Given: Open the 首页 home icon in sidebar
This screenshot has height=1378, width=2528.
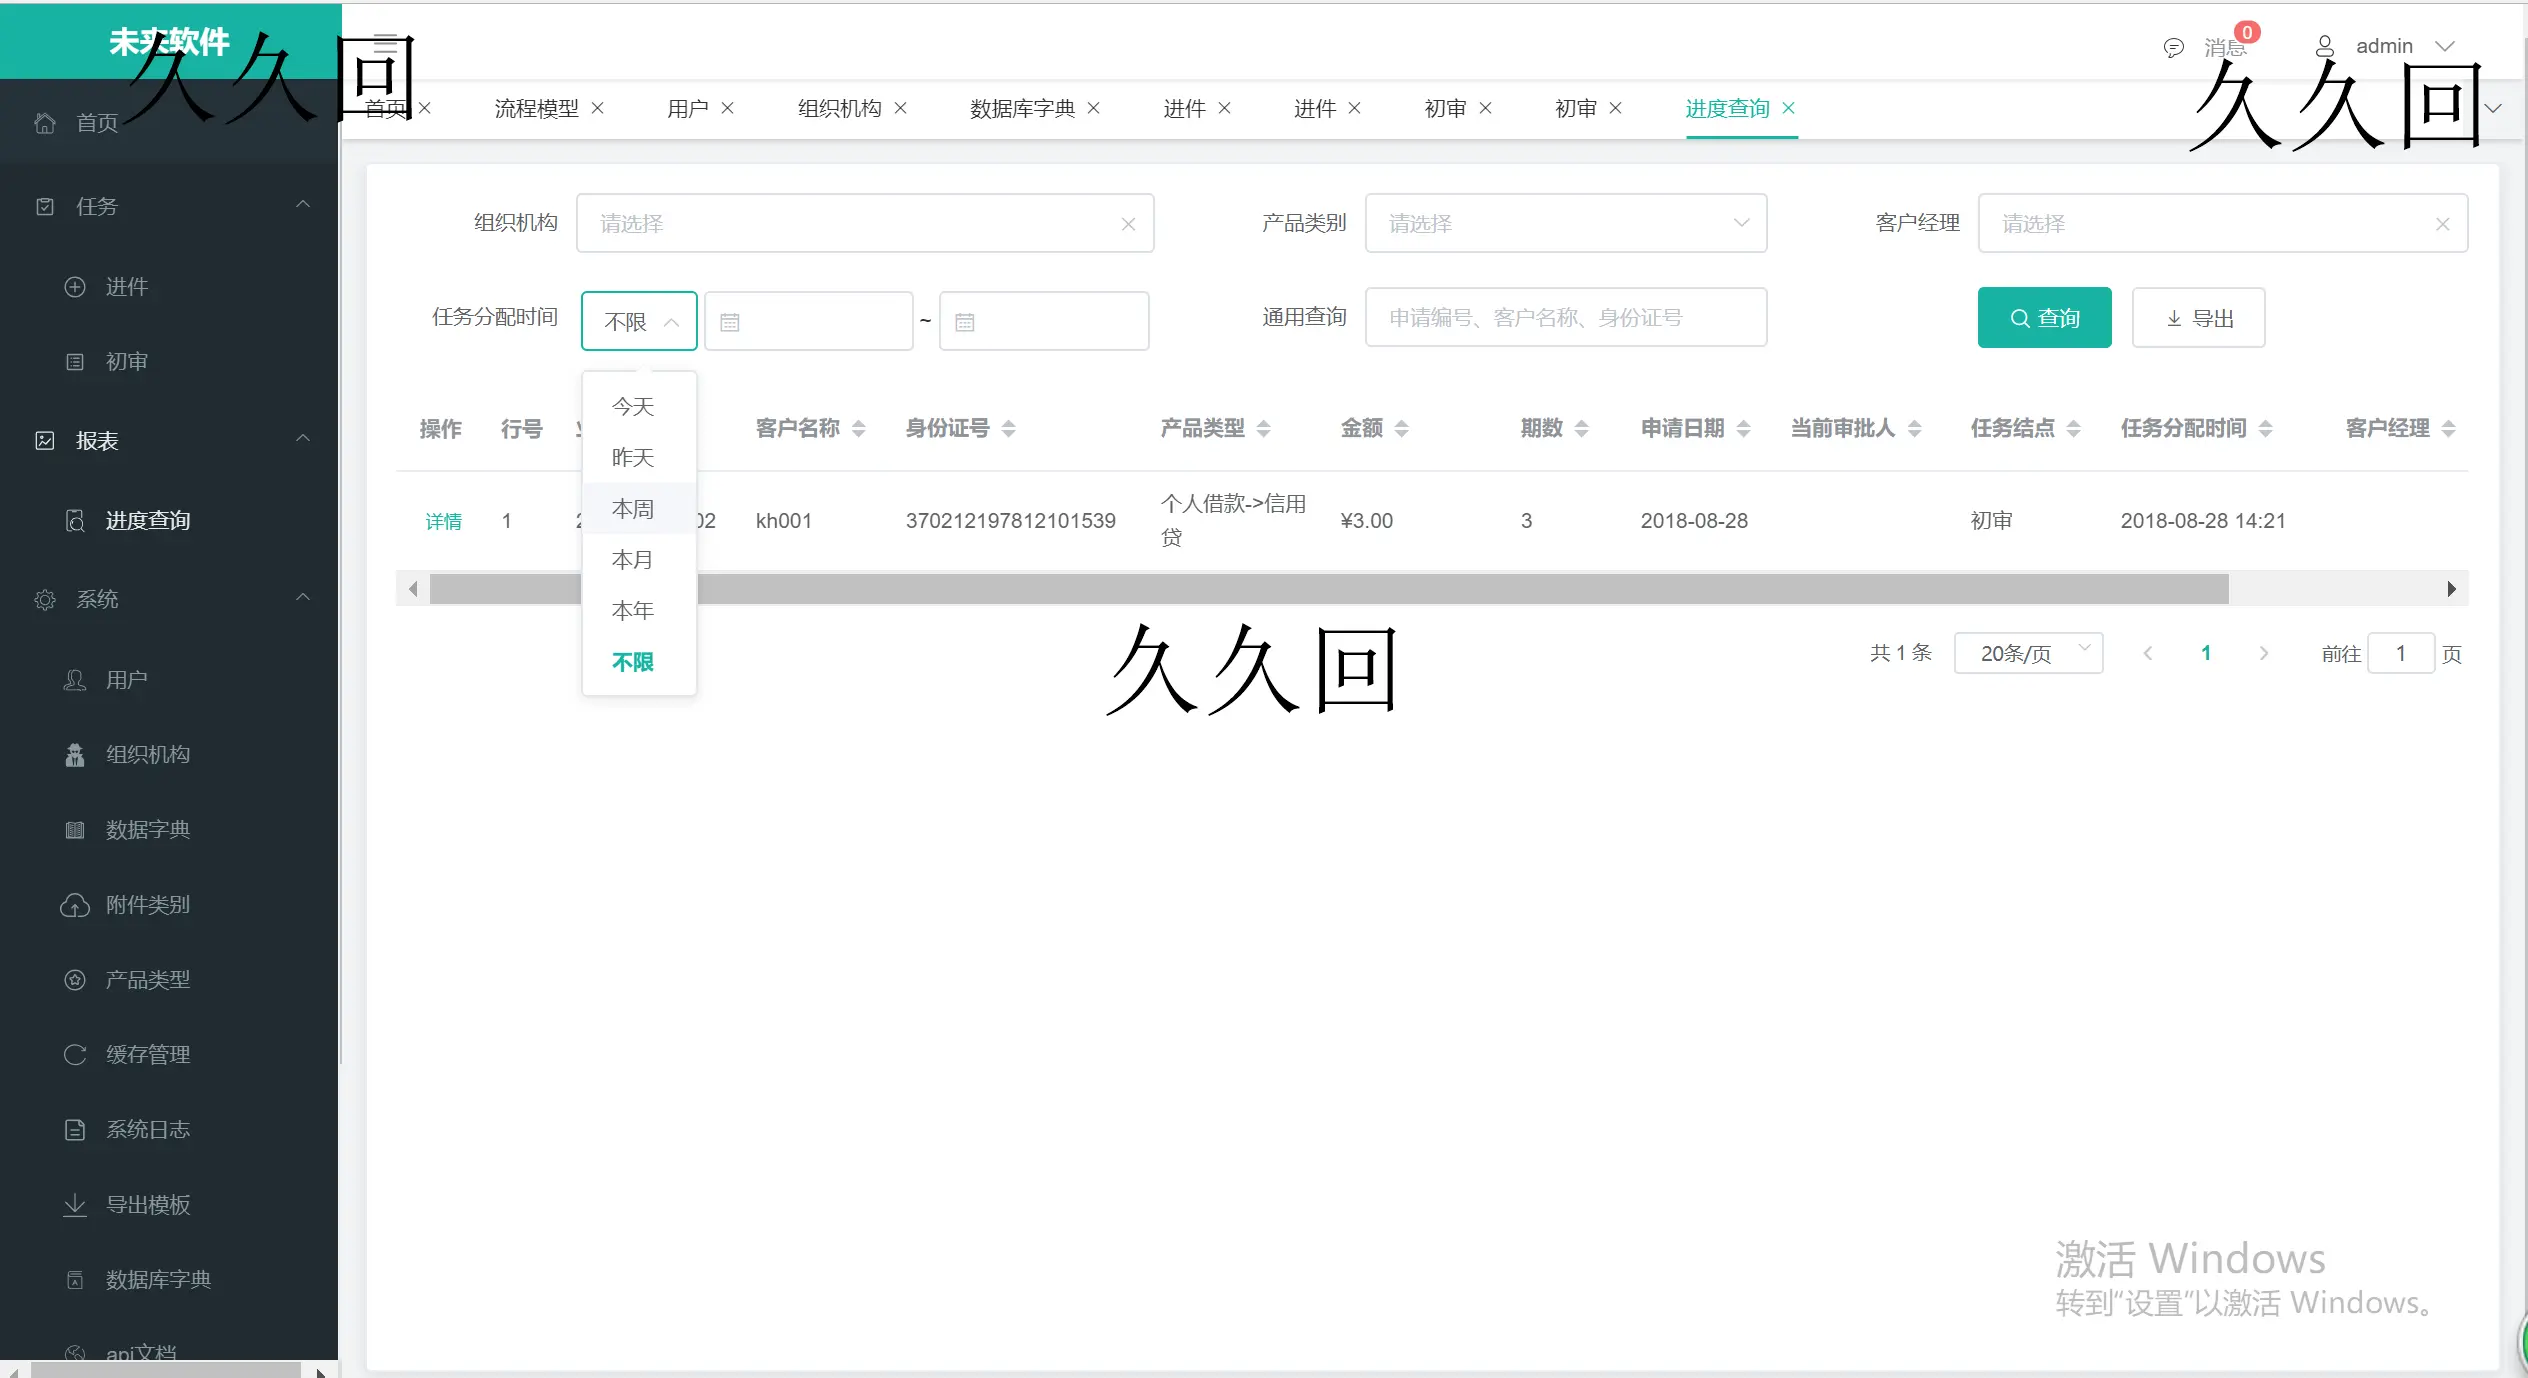Looking at the screenshot, I should (x=44, y=122).
